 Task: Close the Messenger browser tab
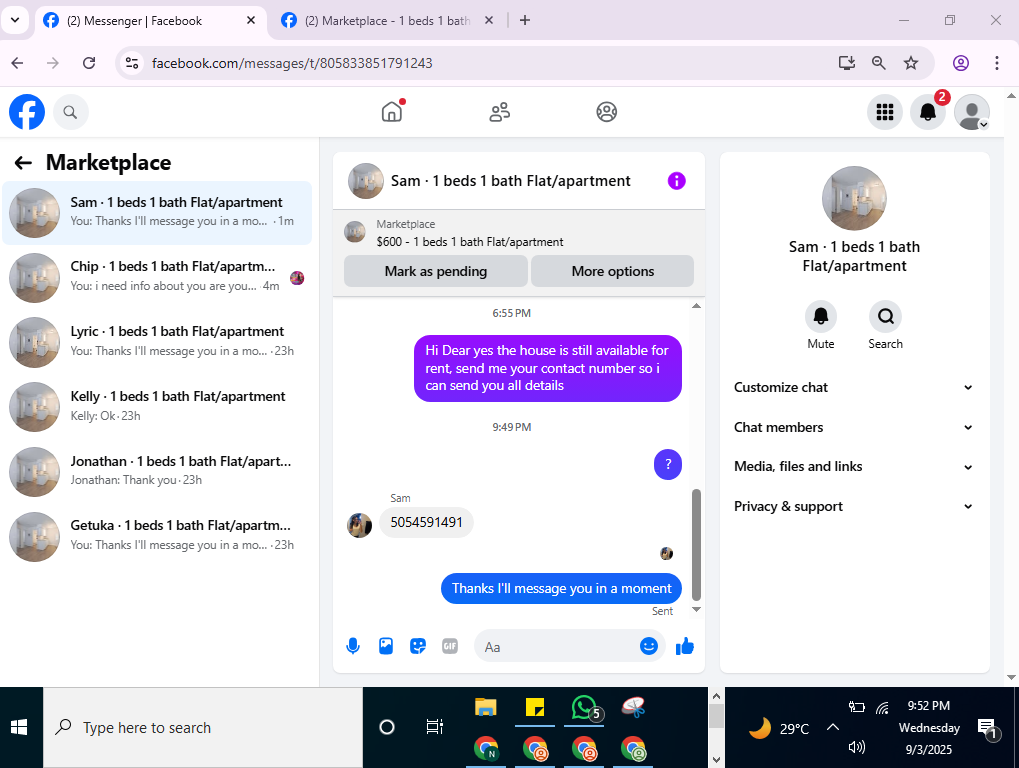(251, 20)
